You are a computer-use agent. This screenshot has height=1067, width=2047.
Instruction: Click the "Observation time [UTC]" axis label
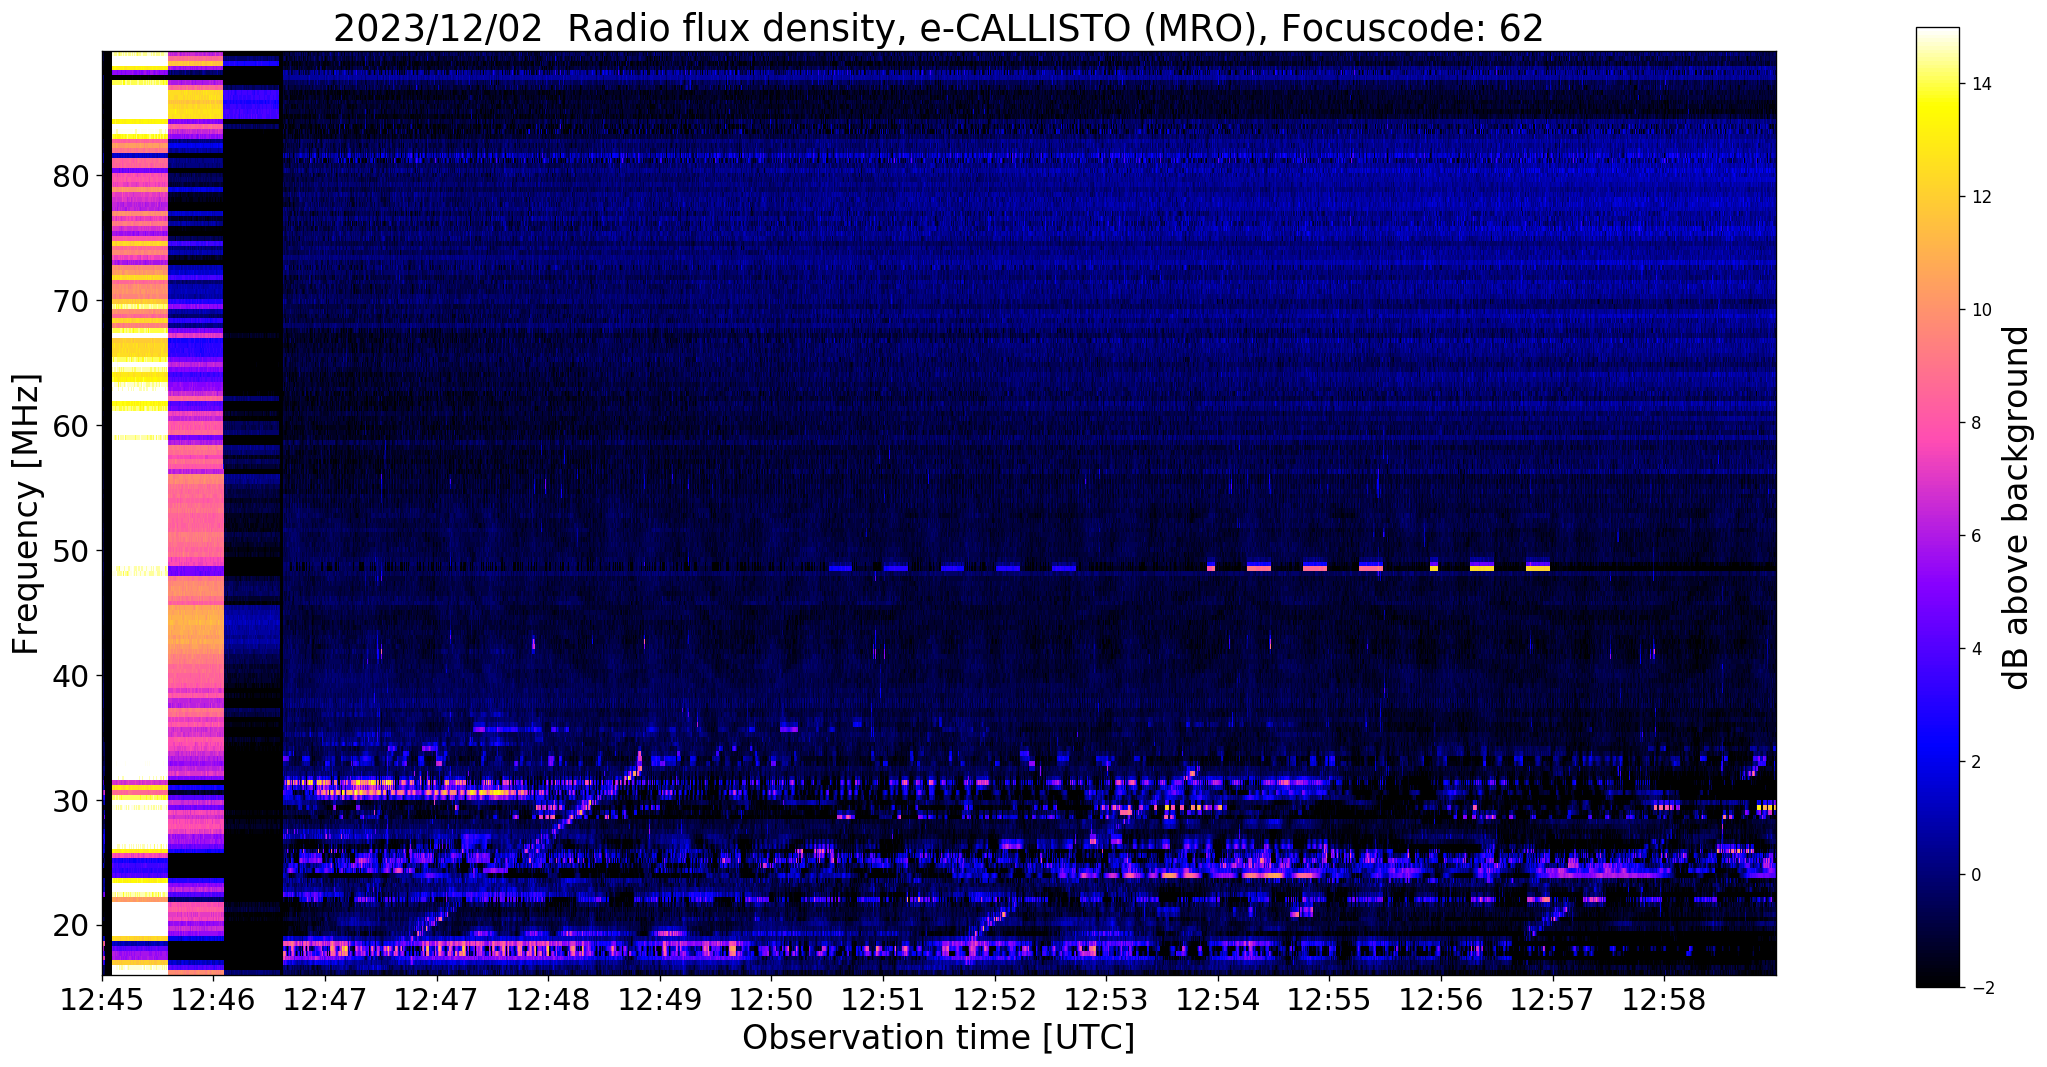point(938,1037)
